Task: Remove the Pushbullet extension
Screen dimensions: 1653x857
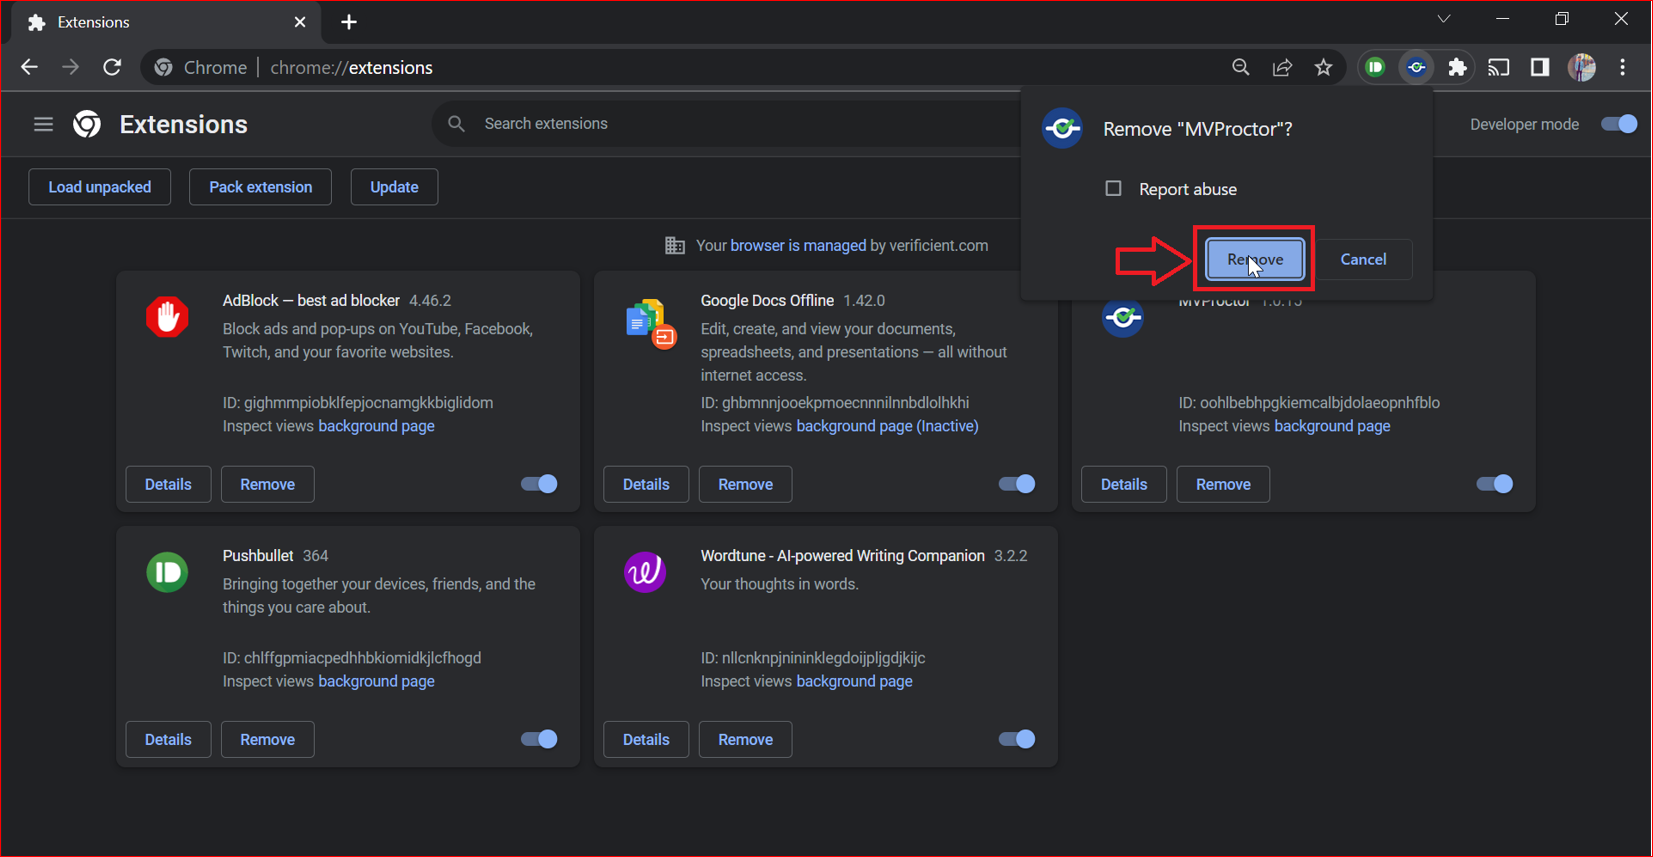Action: click(x=267, y=739)
